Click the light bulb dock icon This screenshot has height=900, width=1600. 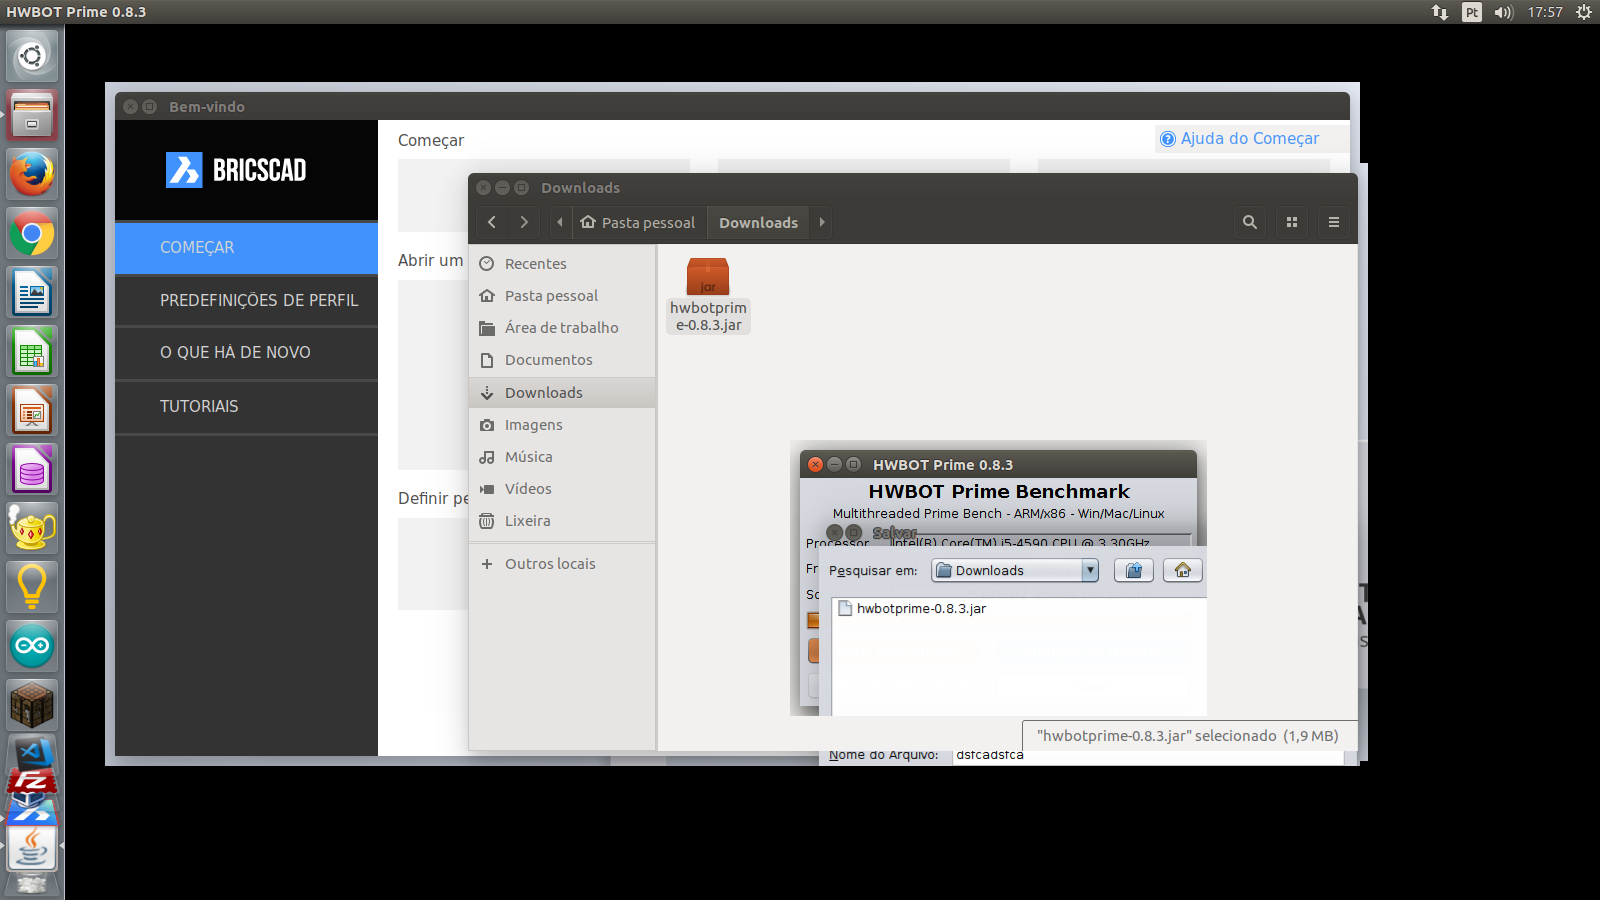click(32, 587)
